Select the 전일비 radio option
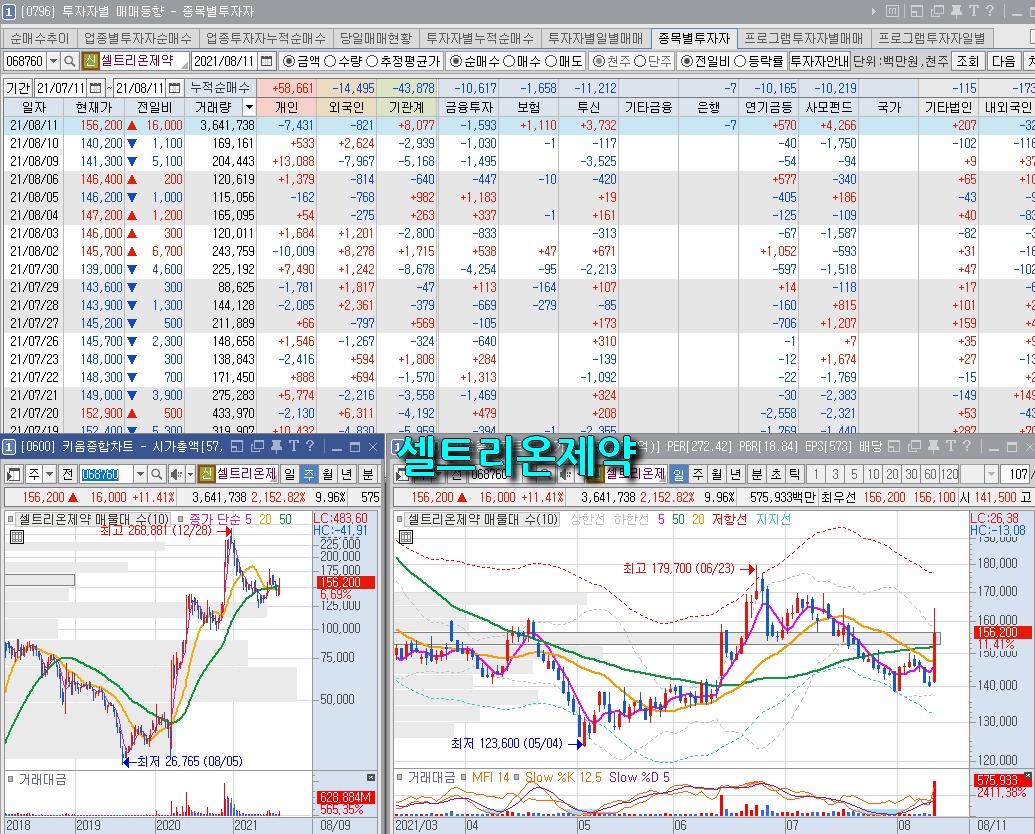 pyautogui.click(x=687, y=61)
